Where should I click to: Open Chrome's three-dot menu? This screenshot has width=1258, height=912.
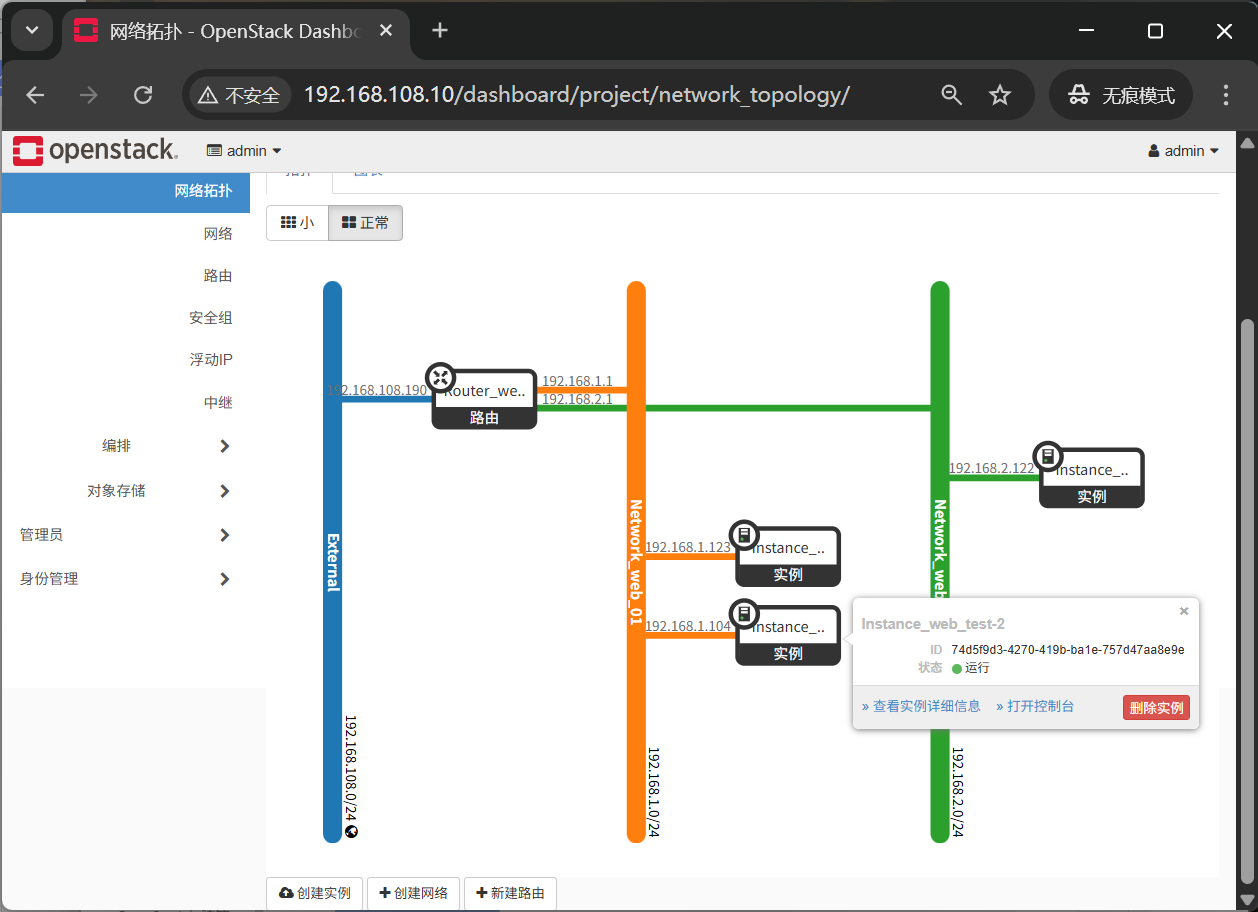point(1226,95)
